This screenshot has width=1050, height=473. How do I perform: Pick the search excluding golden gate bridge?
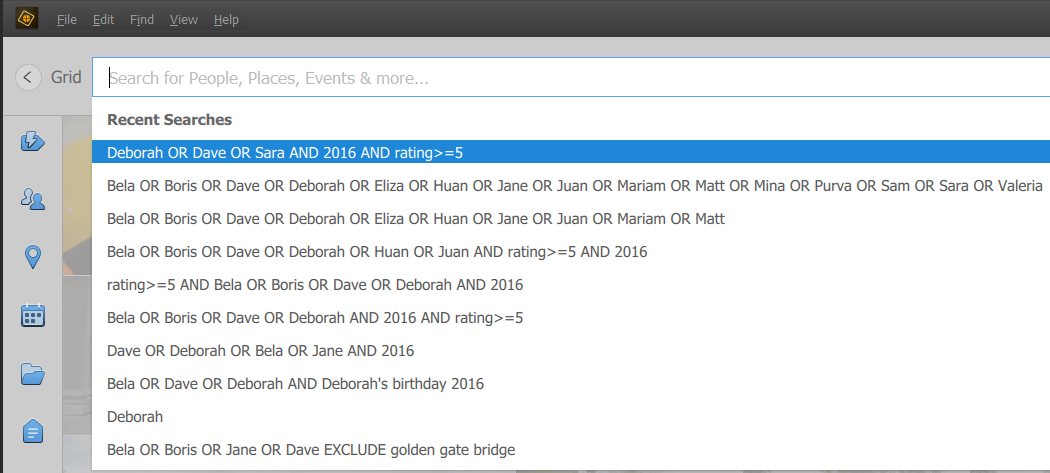311,449
